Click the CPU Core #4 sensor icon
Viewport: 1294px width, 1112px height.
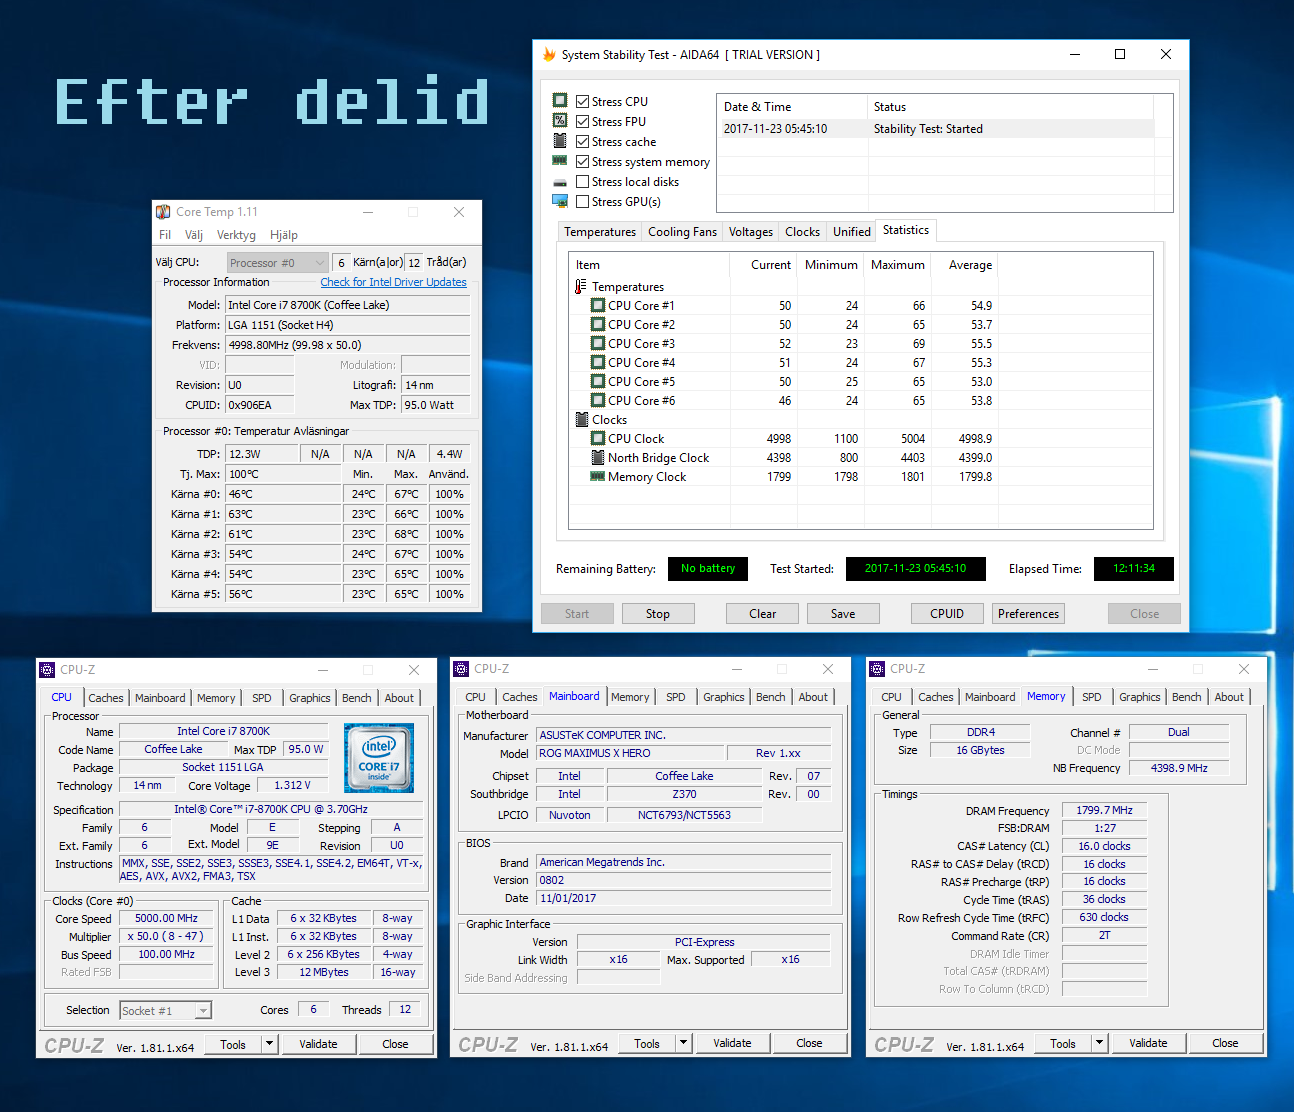pyautogui.click(x=598, y=363)
